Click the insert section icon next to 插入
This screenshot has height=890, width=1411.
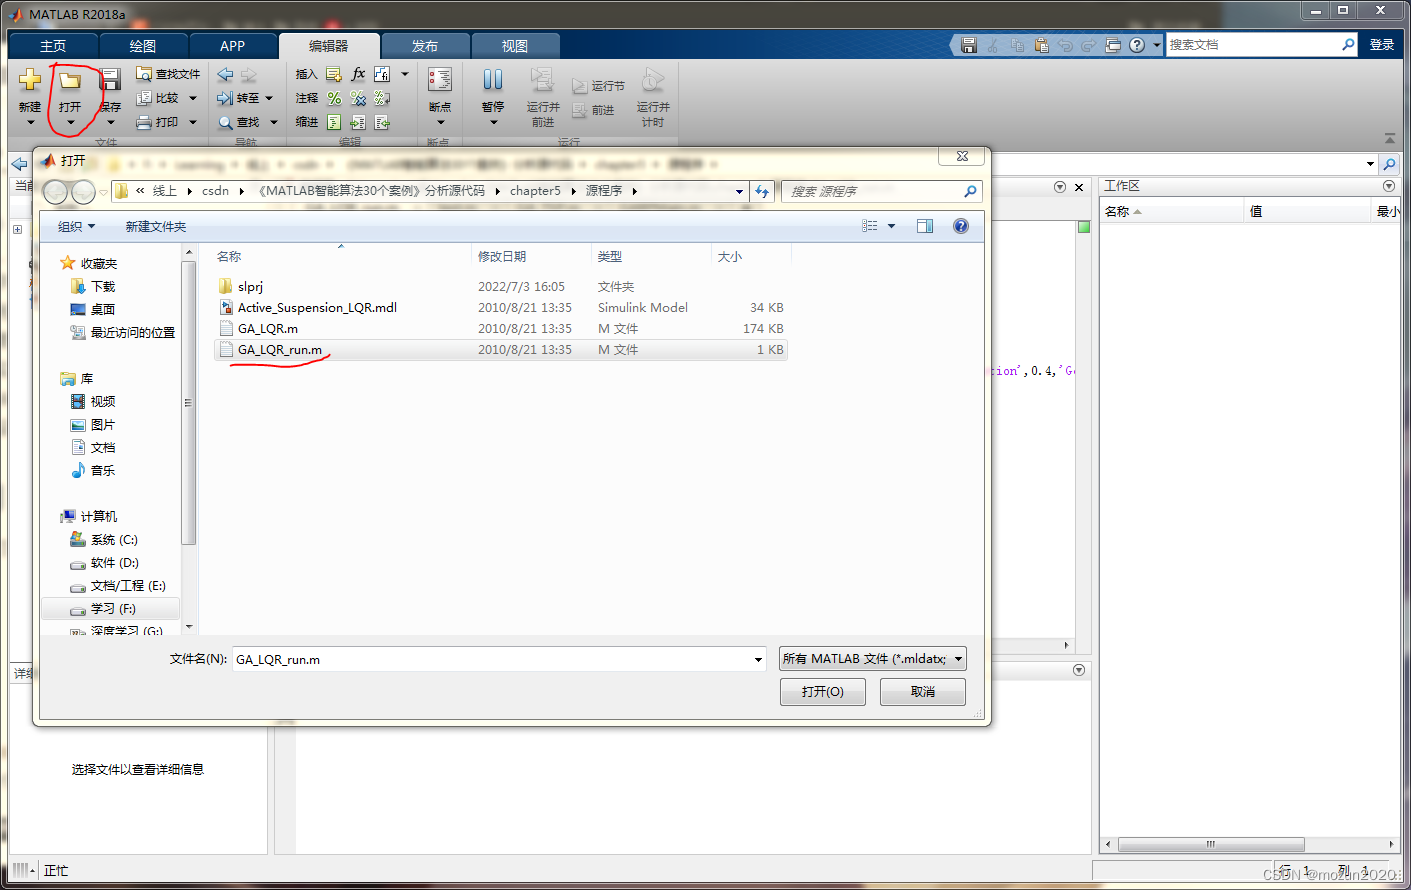coord(334,74)
